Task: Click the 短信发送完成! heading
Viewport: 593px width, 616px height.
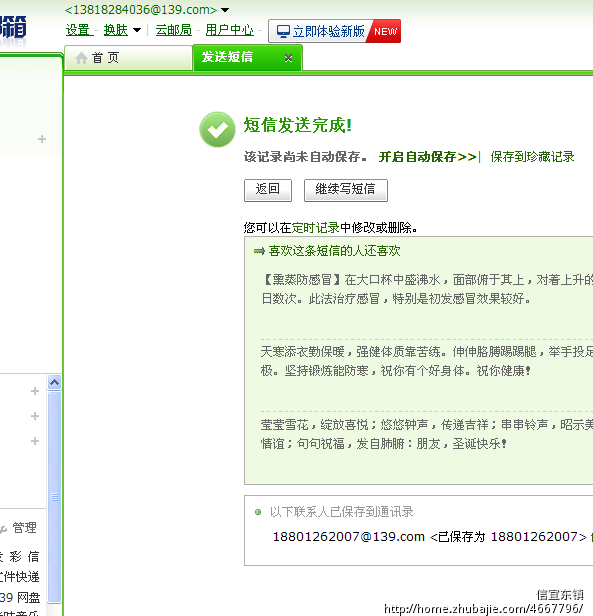Action: coord(297,125)
